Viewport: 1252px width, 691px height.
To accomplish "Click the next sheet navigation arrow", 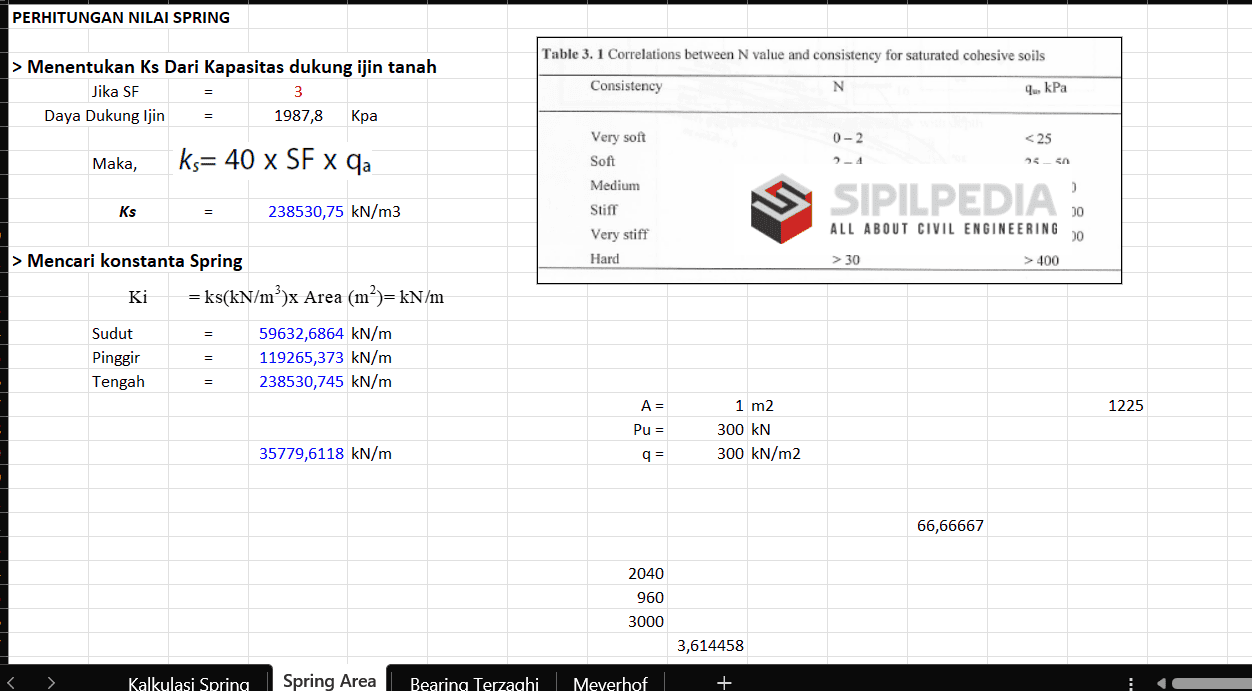I will pos(51,683).
